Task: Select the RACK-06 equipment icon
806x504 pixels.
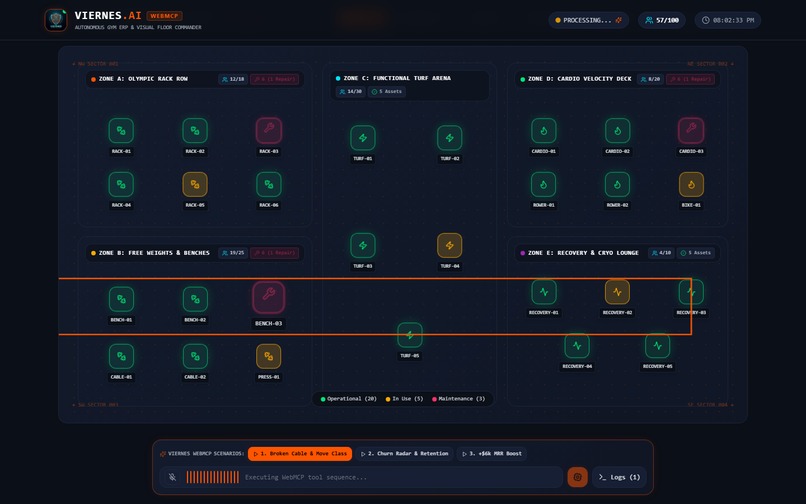Action: coord(269,184)
